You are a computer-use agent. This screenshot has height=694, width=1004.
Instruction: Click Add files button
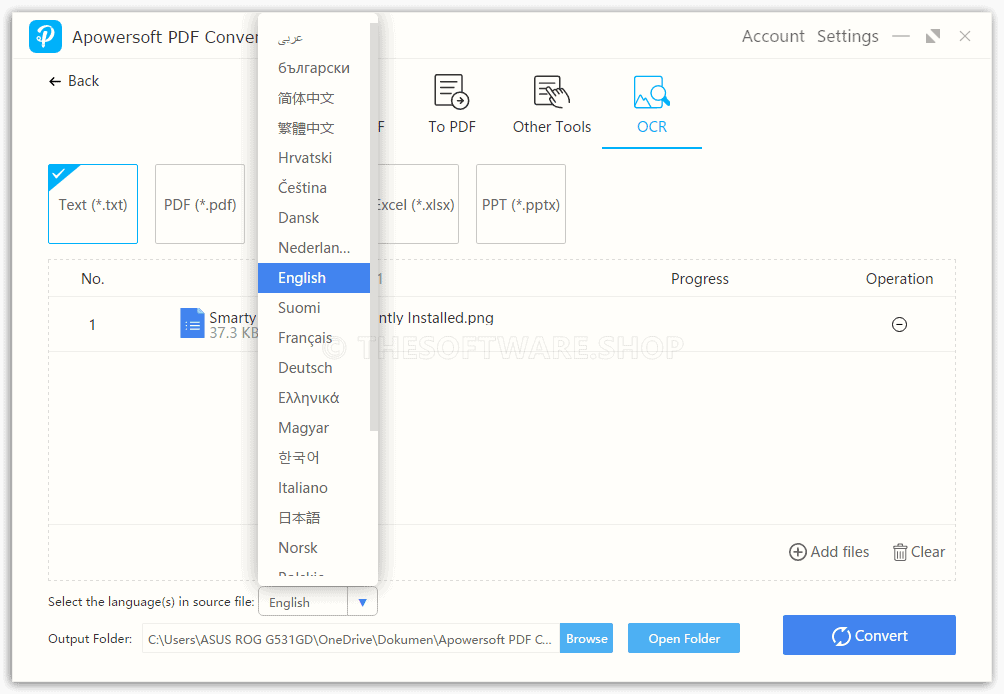(x=829, y=552)
